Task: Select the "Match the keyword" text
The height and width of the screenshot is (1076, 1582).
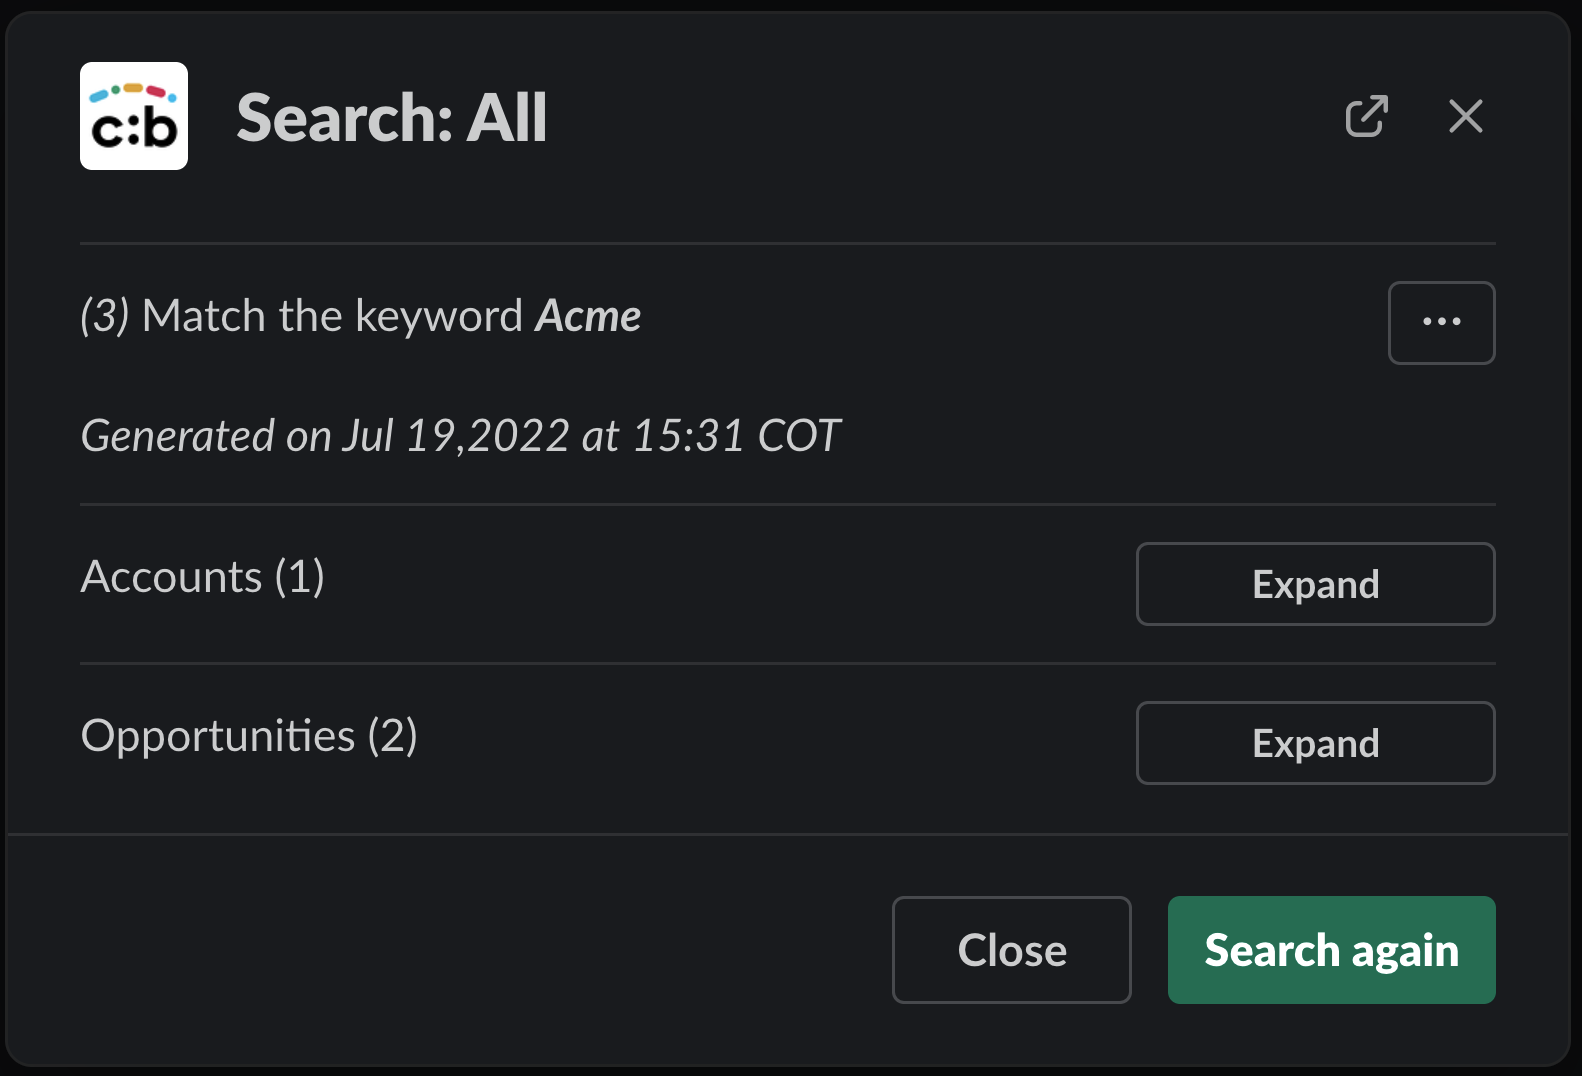Action: (332, 316)
